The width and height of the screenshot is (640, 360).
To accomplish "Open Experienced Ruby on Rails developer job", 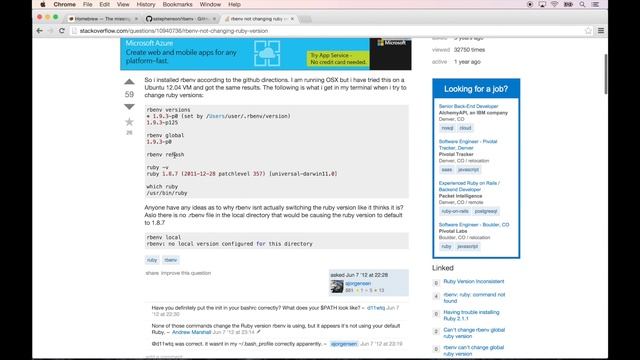I will click(x=469, y=186).
